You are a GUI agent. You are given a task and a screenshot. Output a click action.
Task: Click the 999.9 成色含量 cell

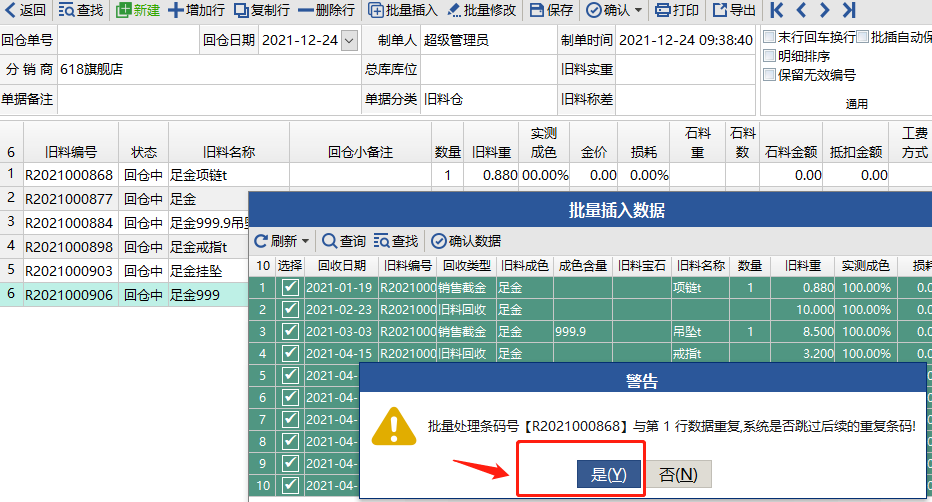pyautogui.click(x=582, y=331)
